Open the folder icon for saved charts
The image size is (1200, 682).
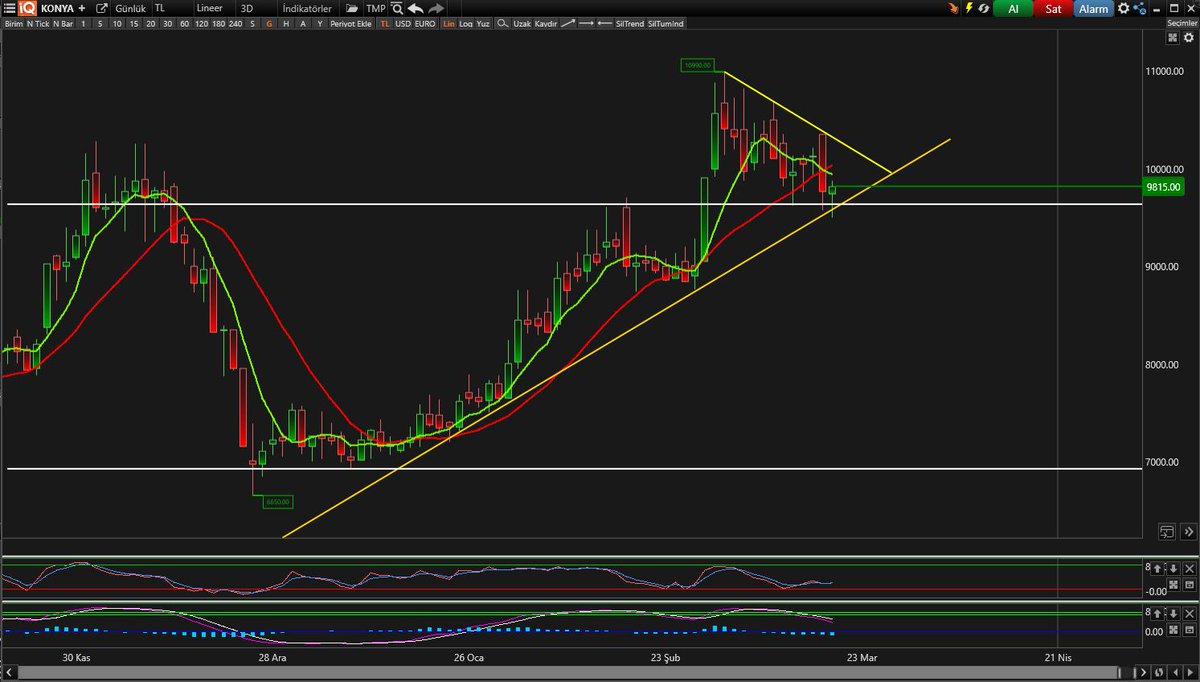352,8
